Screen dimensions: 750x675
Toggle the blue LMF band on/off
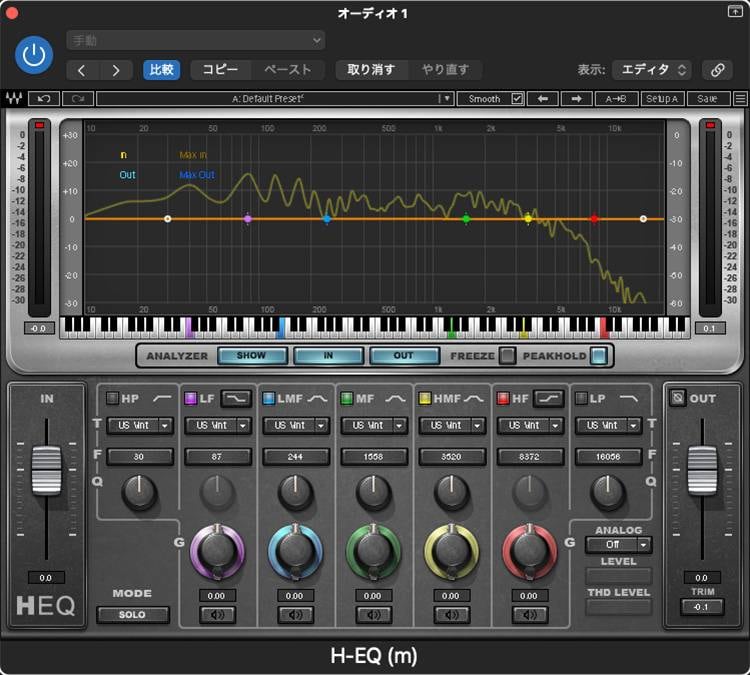coord(269,398)
